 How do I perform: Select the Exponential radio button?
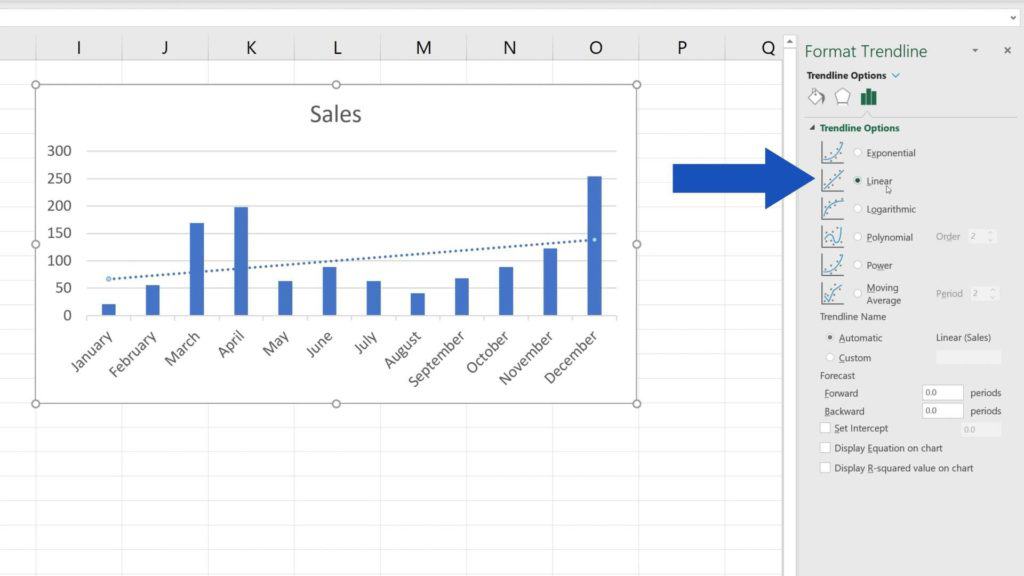click(857, 152)
